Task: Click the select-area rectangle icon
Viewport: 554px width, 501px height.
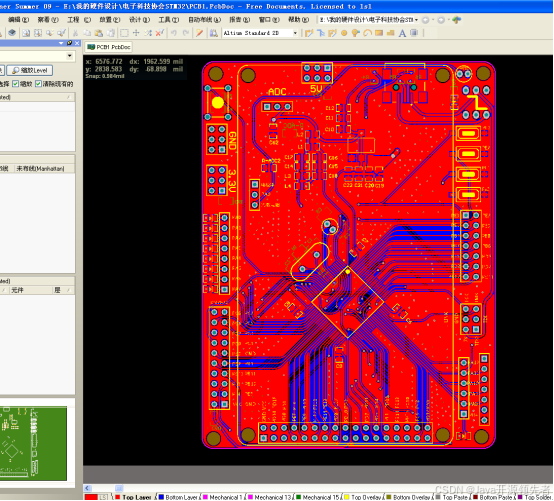Action: [x=124, y=33]
